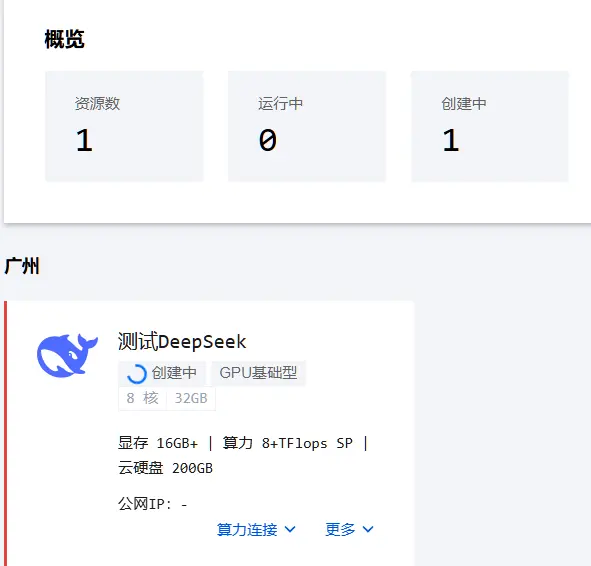
Task: Click the 显存 16GB+ spec line
Action: pos(158,443)
